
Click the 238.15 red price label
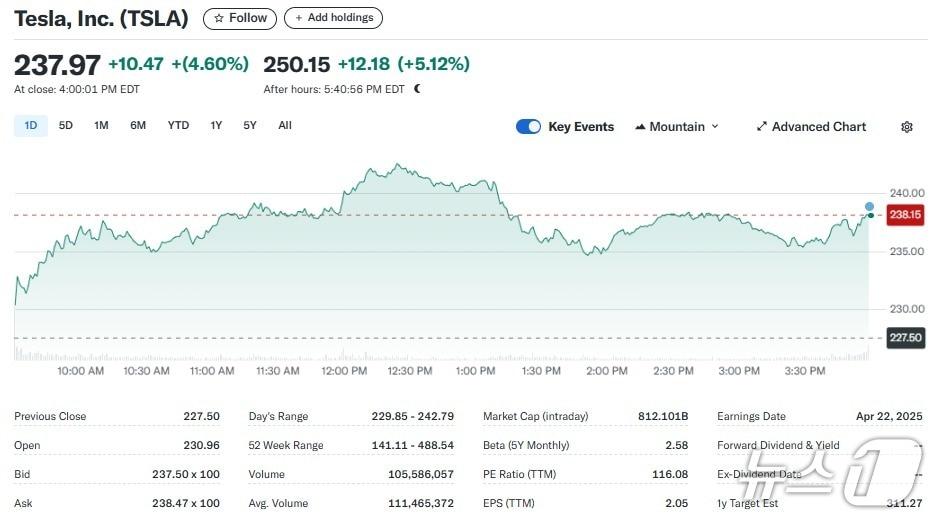click(905, 215)
